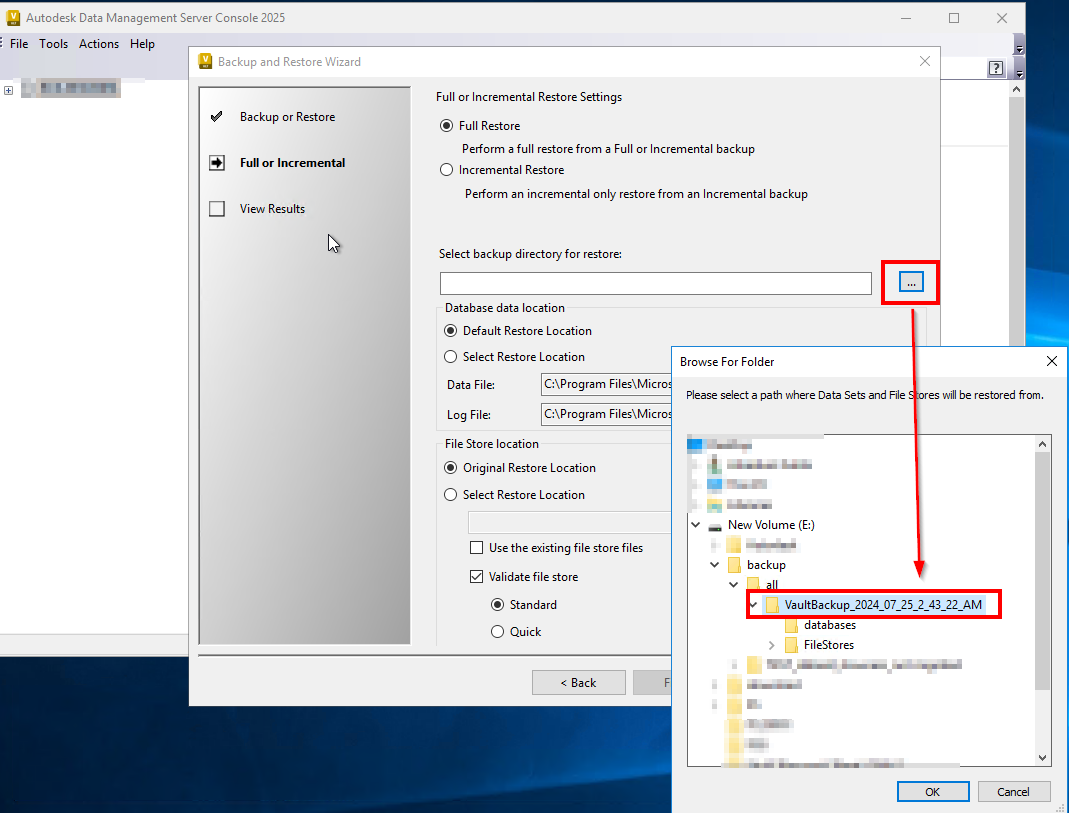Click the backup directory input field
The image size is (1069, 813).
(x=655, y=283)
